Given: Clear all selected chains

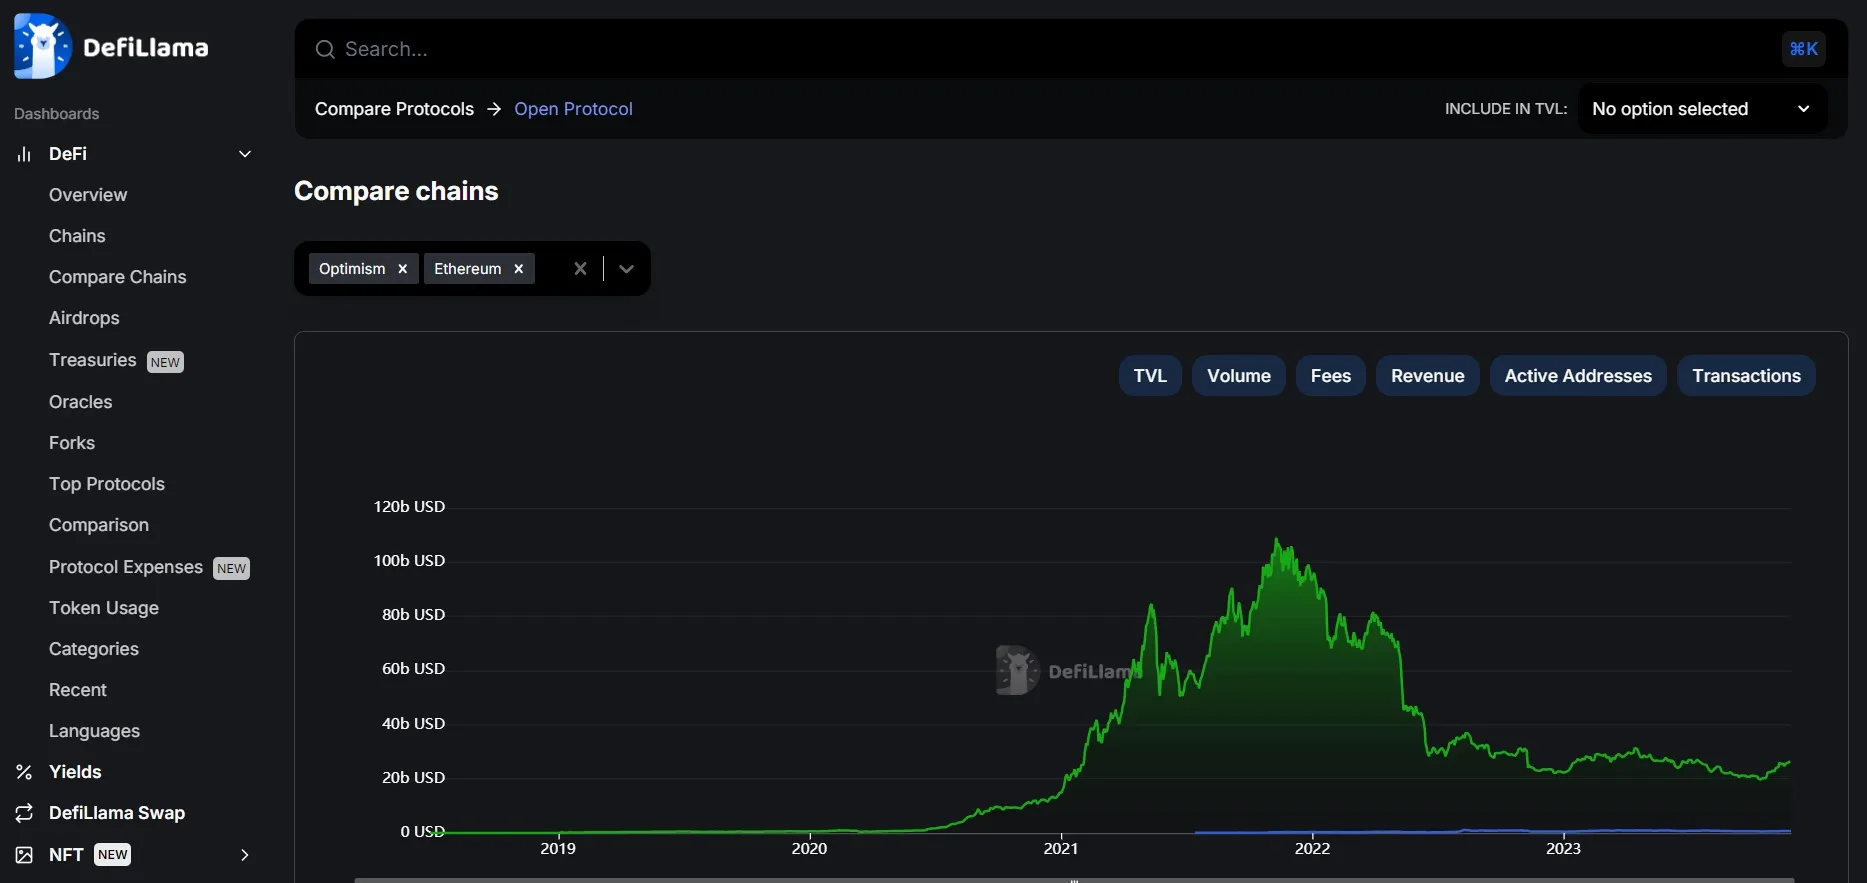Looking at the screenshot, I should (580, 268).
